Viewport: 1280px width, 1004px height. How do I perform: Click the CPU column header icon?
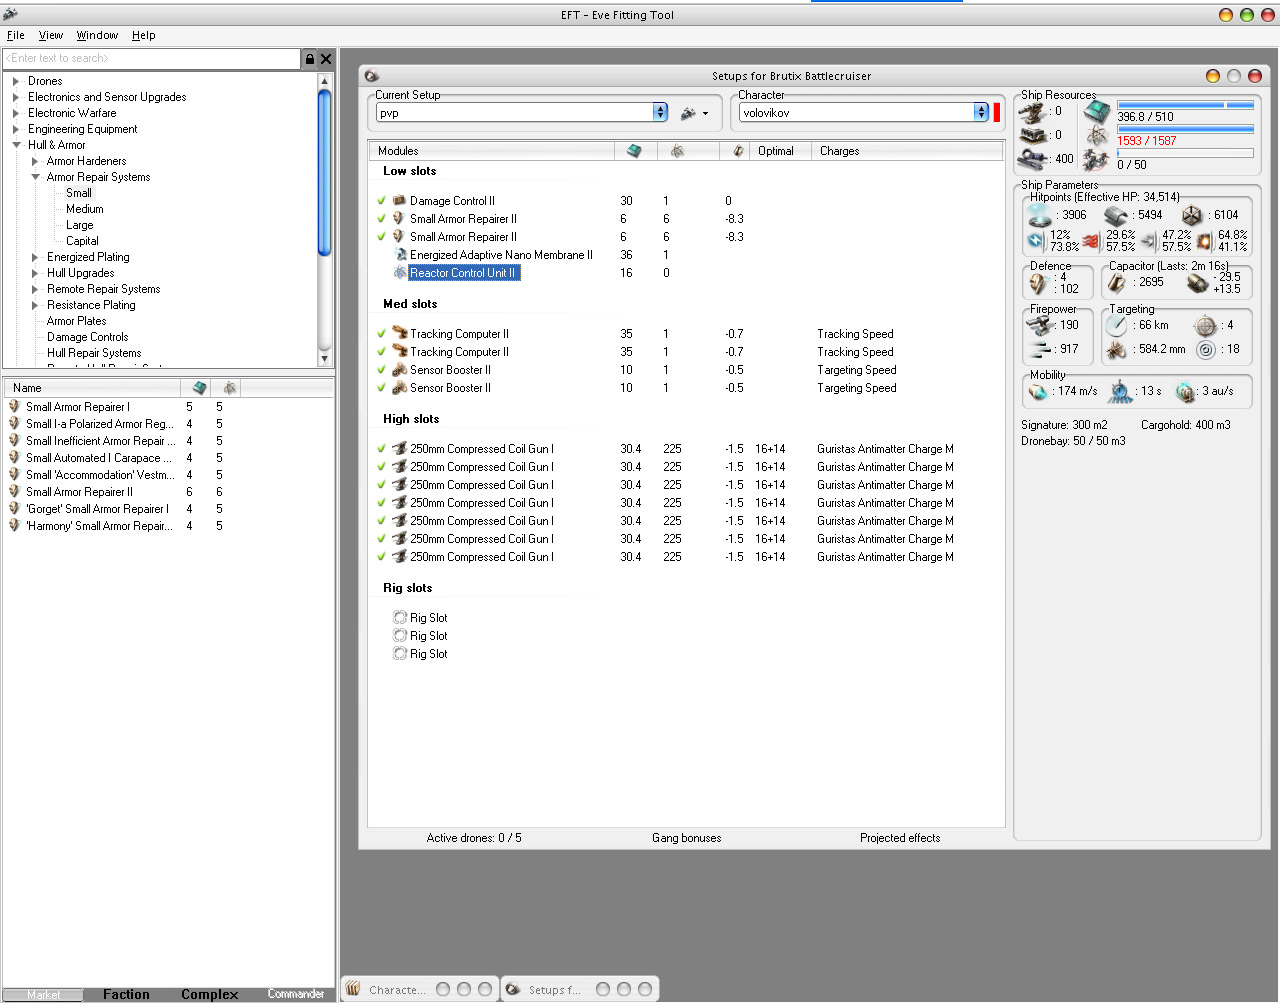[x=634, y=151]
